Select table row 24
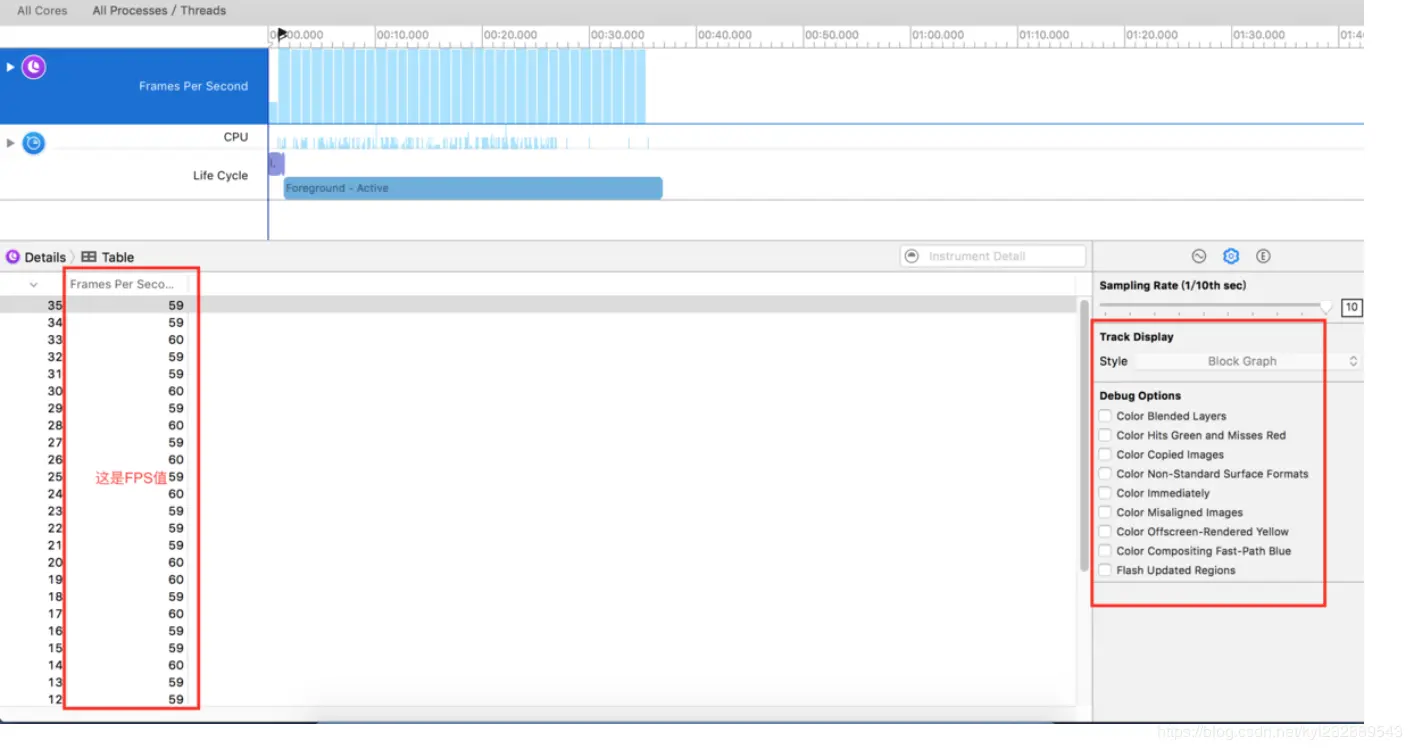Image resolution: width=1412 pixels, height=750 pixels. click(x=538, y=493)
